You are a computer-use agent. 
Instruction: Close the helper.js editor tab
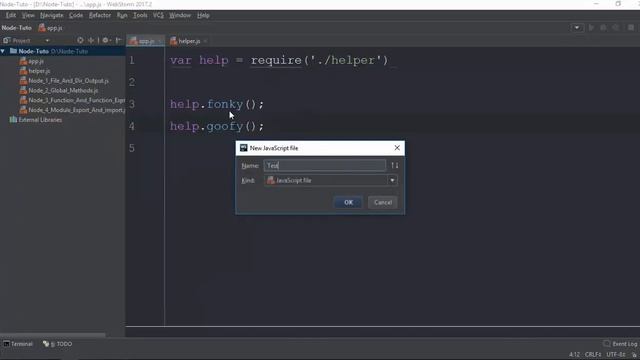[205, 41]
